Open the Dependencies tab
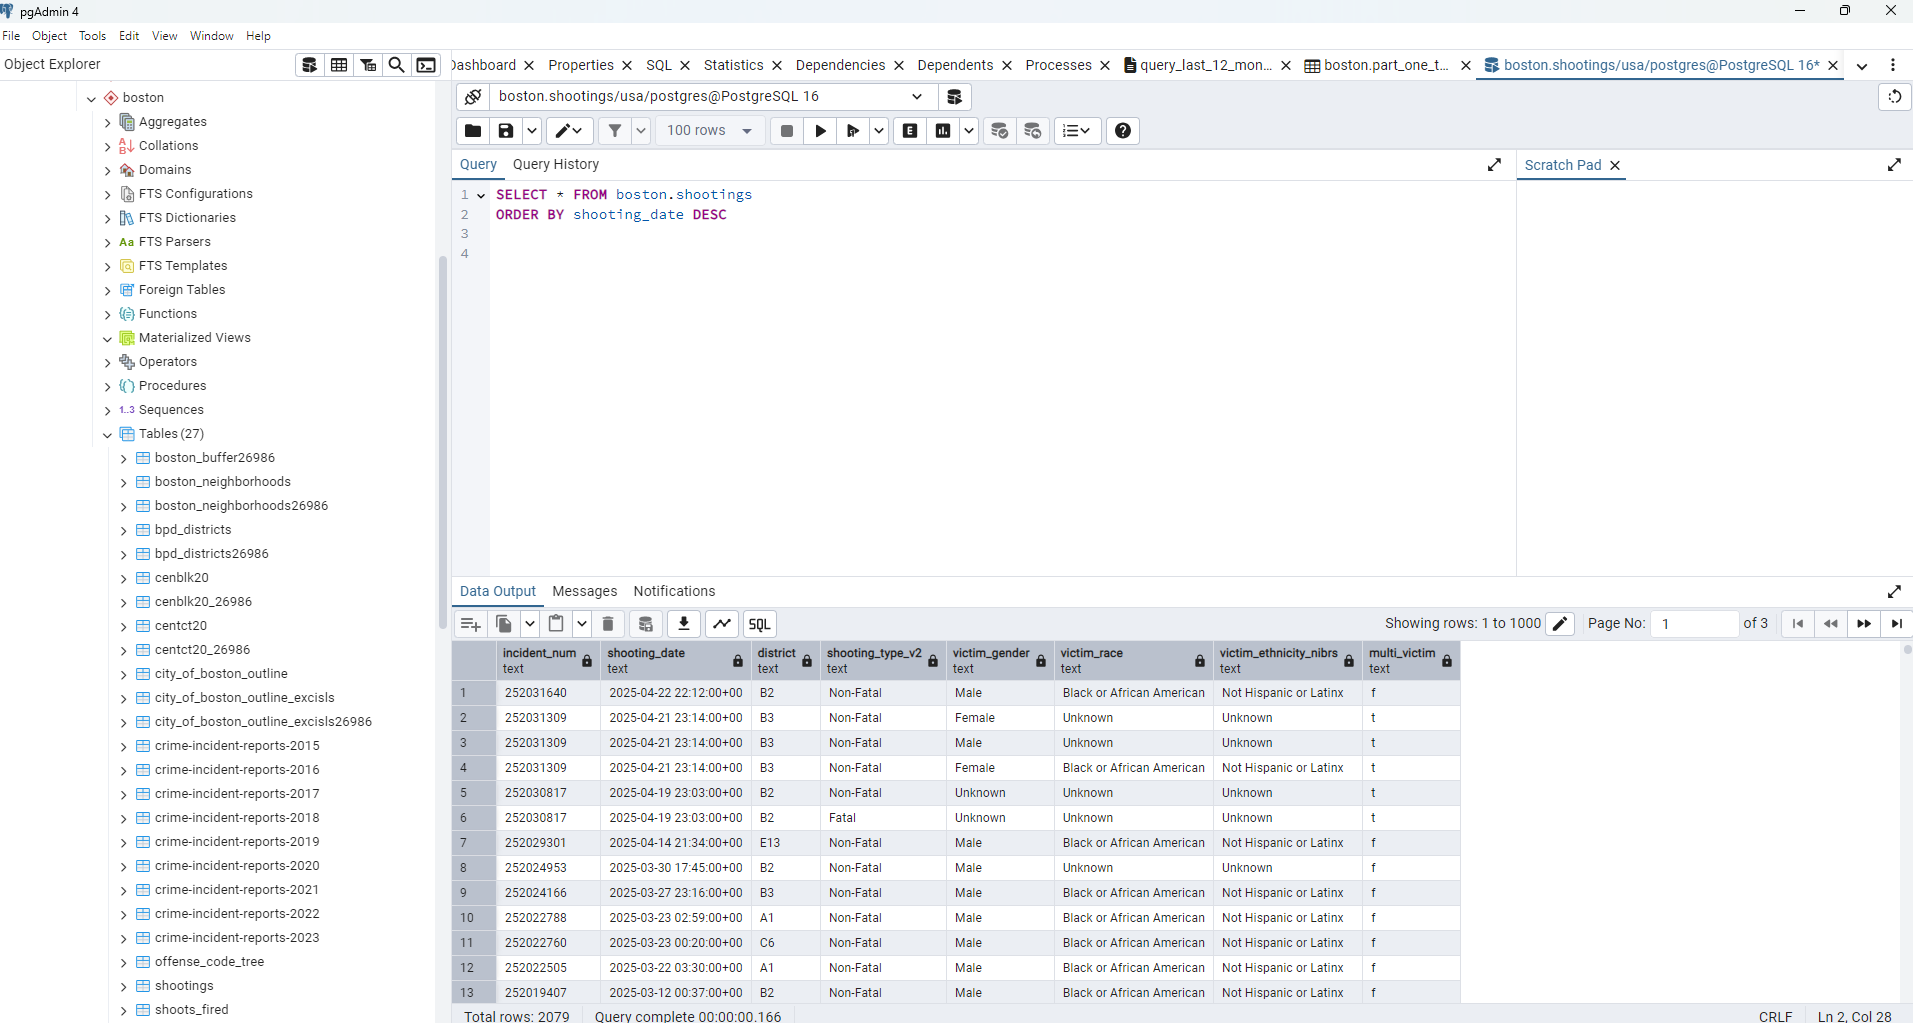 (x=840, y=65)
